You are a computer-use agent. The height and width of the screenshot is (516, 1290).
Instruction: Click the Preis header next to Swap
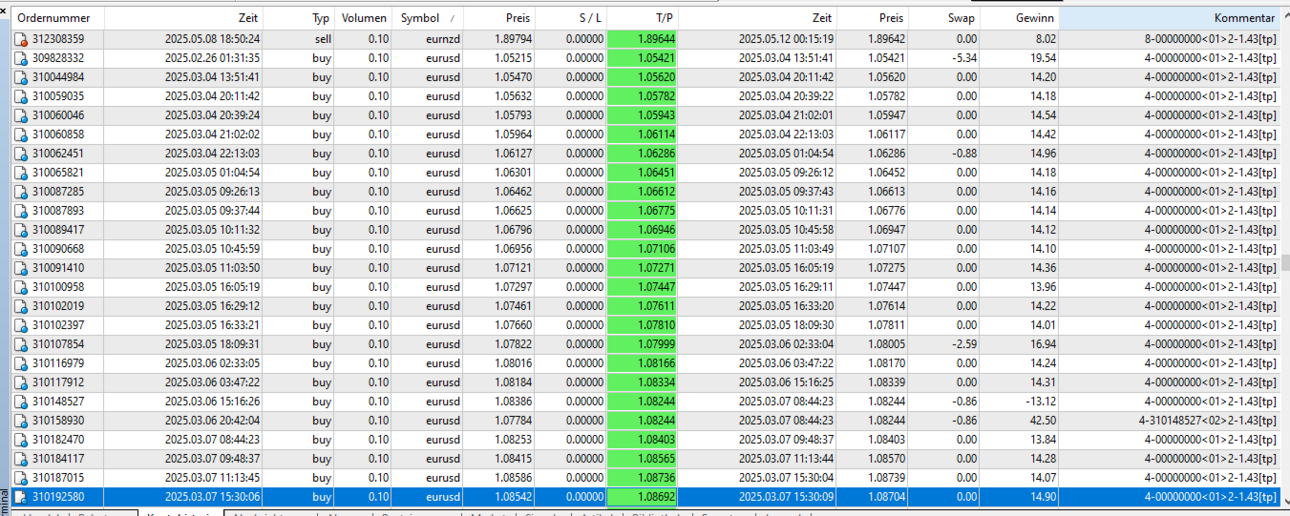pos(872,18)
